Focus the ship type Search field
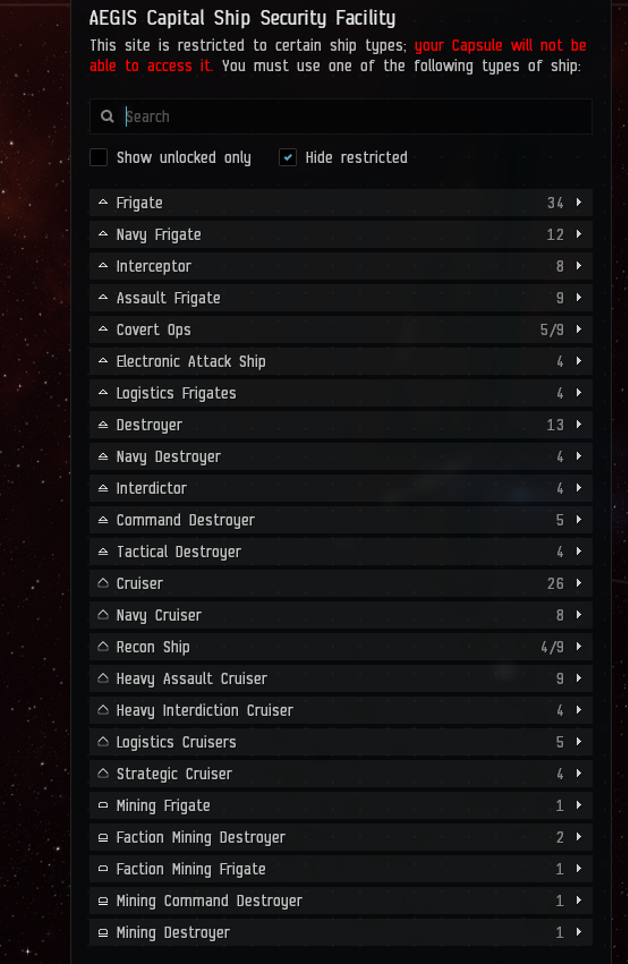The width and height of the screenshot is (628, 964). pyautogui.click(x=350, y=117)
